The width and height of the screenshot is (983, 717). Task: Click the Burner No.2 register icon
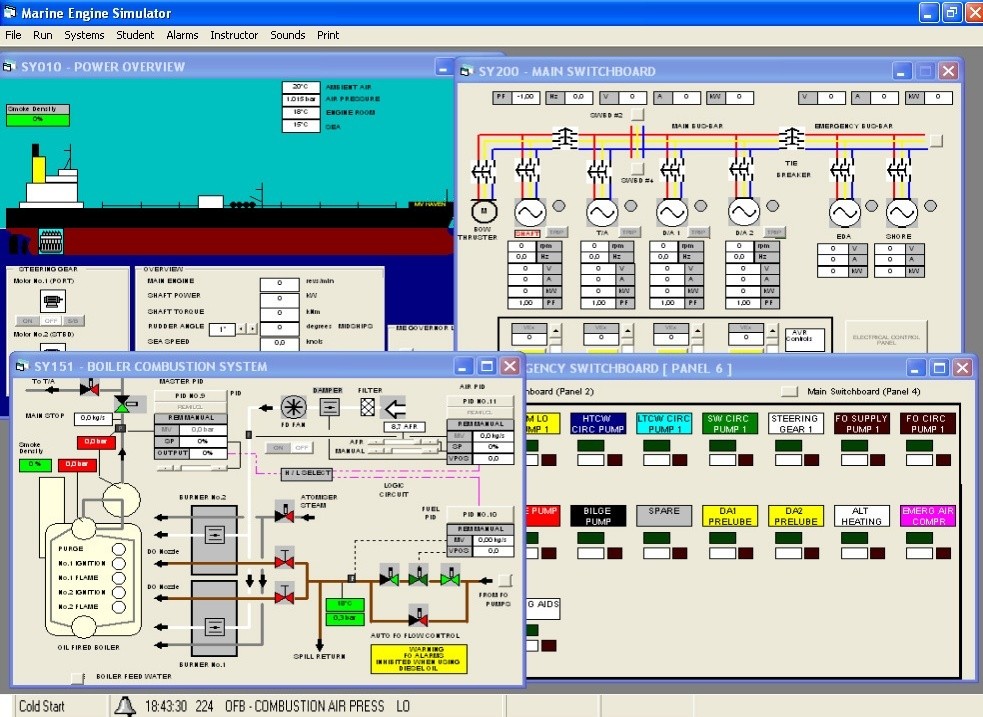pos(213,535)
